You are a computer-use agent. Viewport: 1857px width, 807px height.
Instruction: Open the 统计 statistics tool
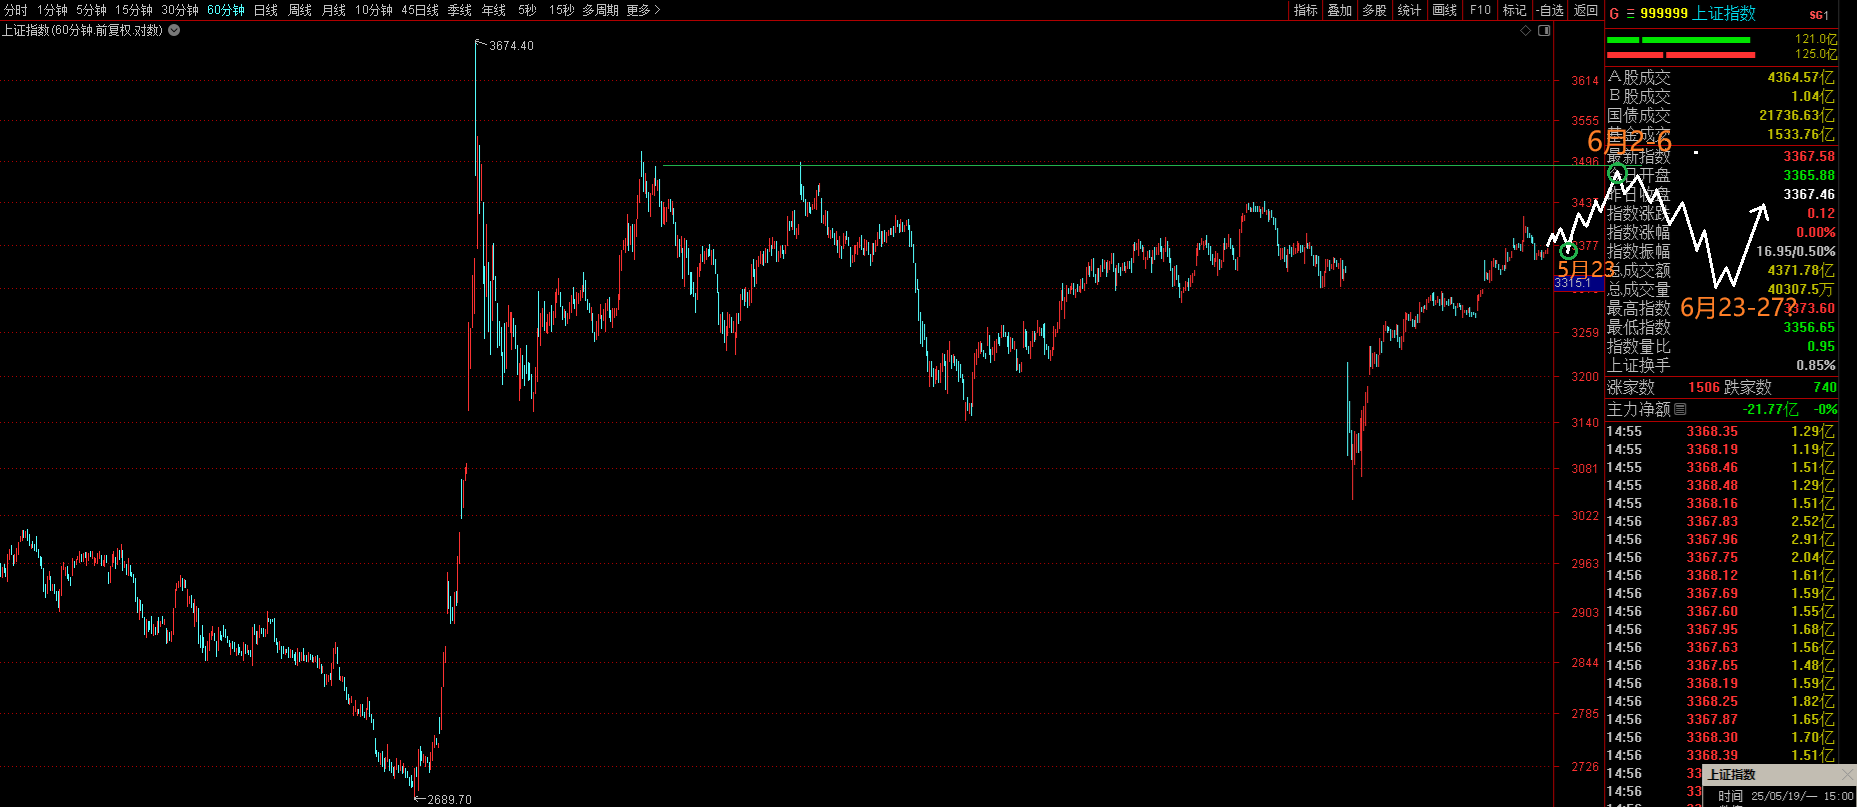pyautogui.click(x=1410, y=10)
